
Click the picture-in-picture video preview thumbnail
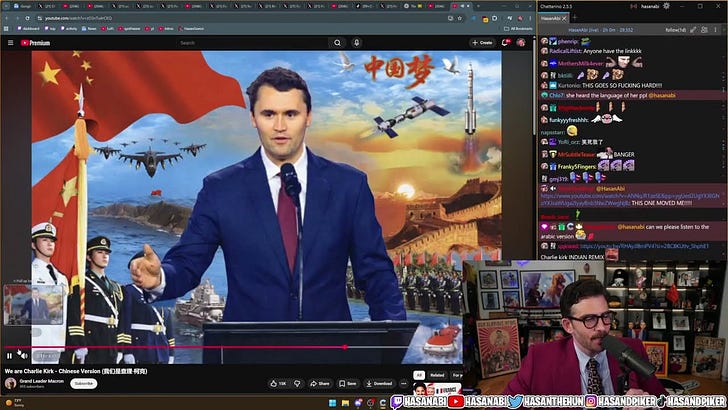[x=33, y=305]
